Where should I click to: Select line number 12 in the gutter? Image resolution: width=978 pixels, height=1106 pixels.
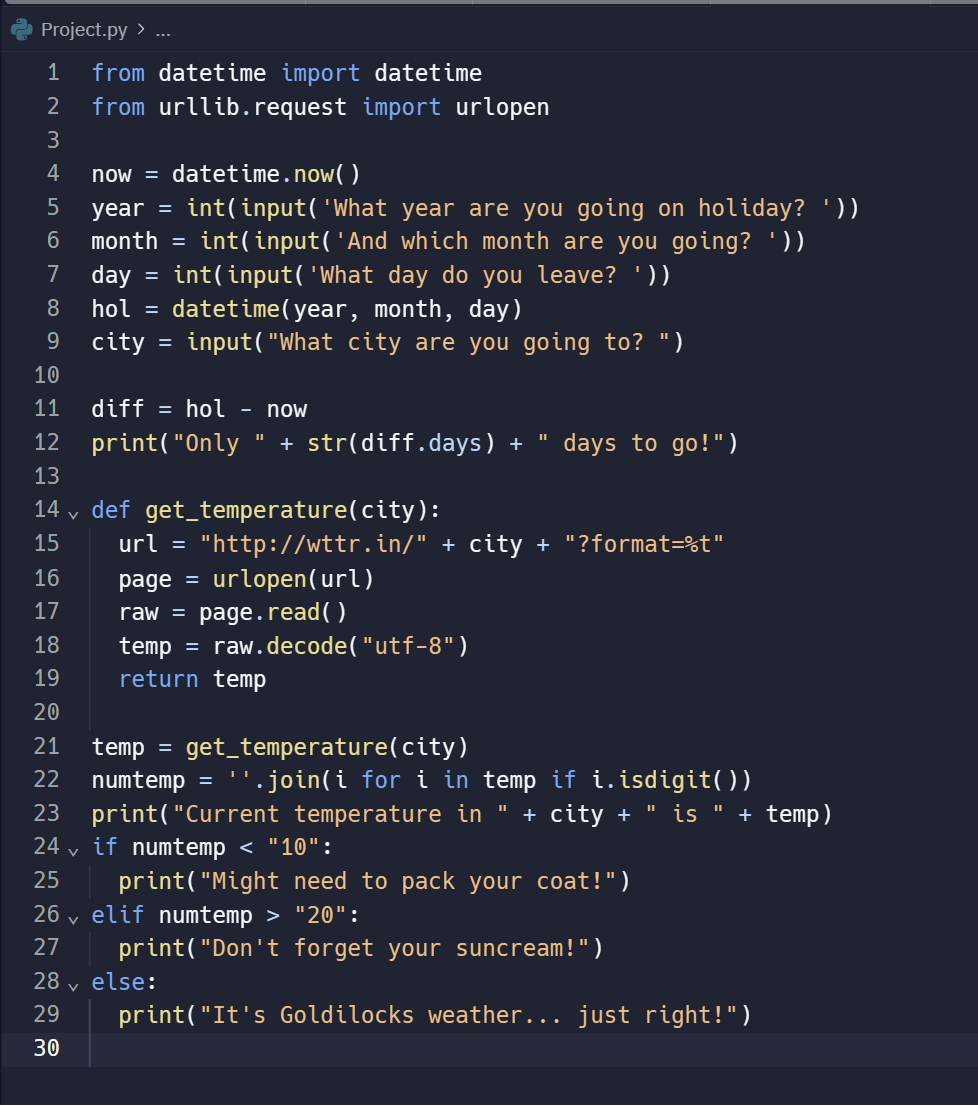point(47,442)
